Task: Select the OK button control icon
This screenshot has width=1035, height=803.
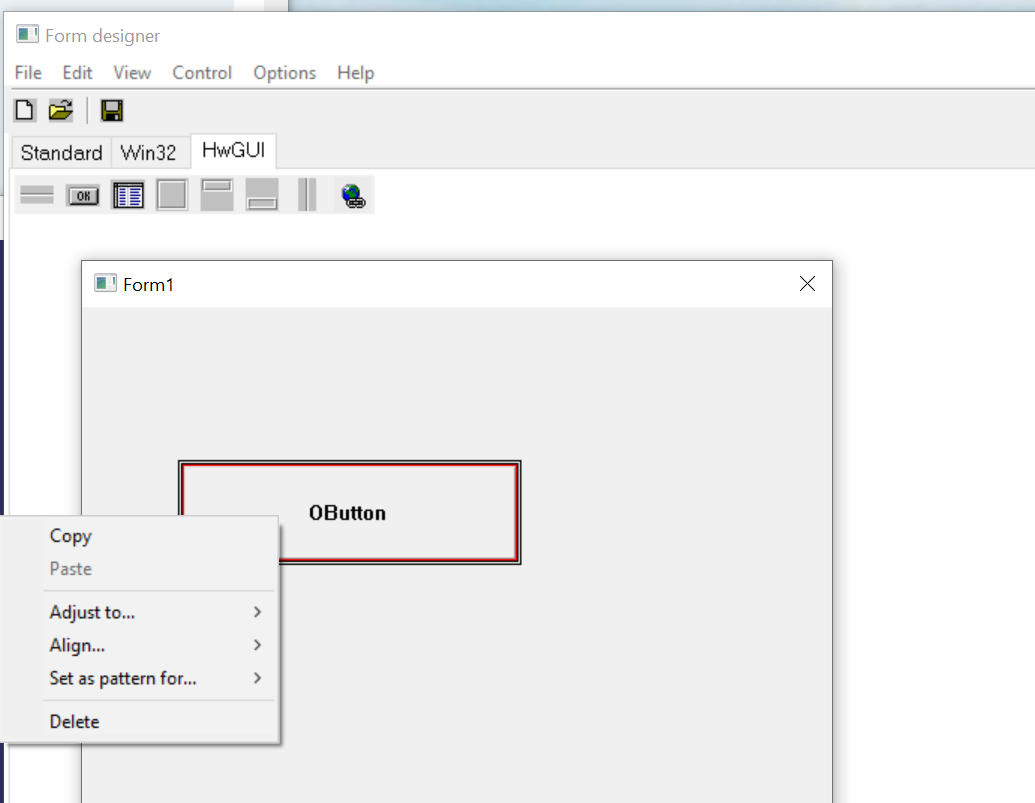Action: coord(83,195)
